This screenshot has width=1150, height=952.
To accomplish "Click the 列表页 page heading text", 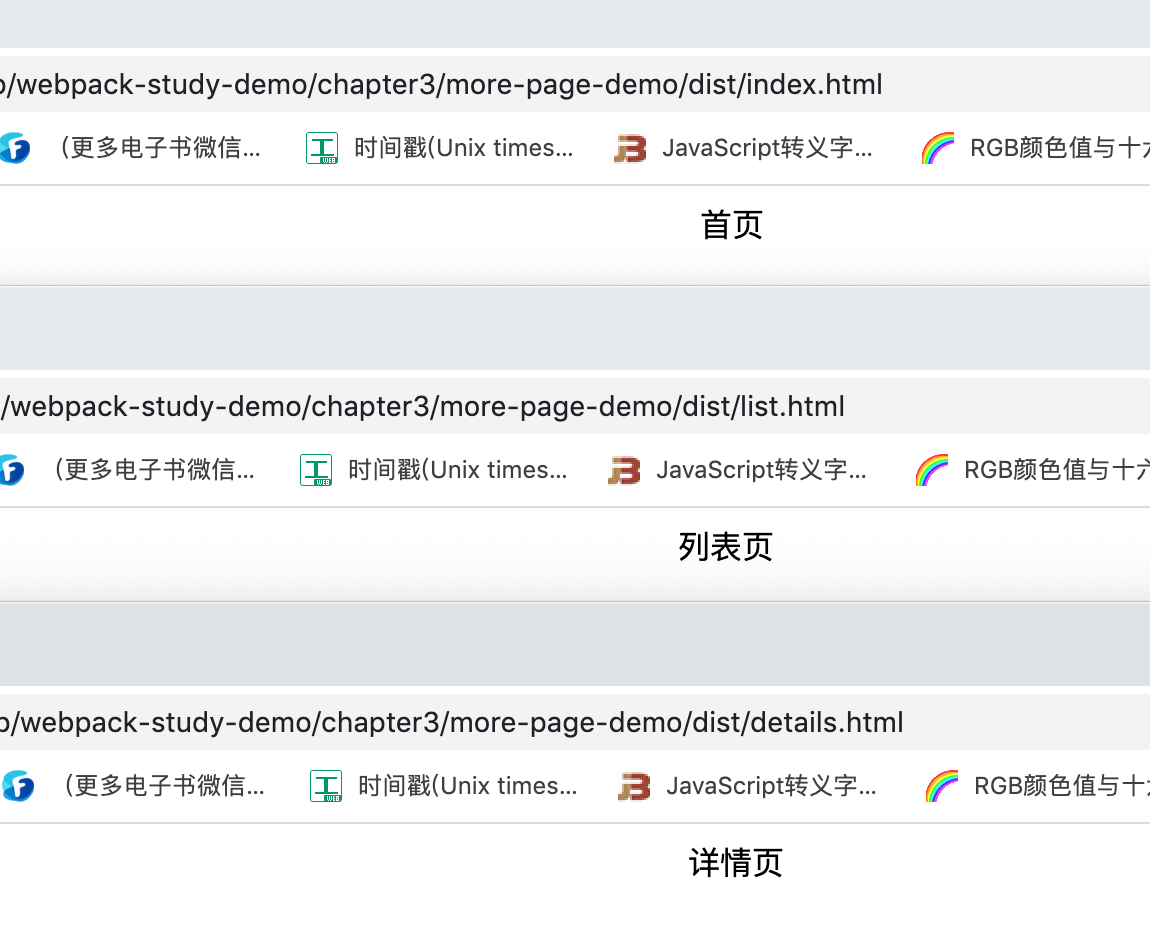I will pyautogui.click(x=726, y=547).
